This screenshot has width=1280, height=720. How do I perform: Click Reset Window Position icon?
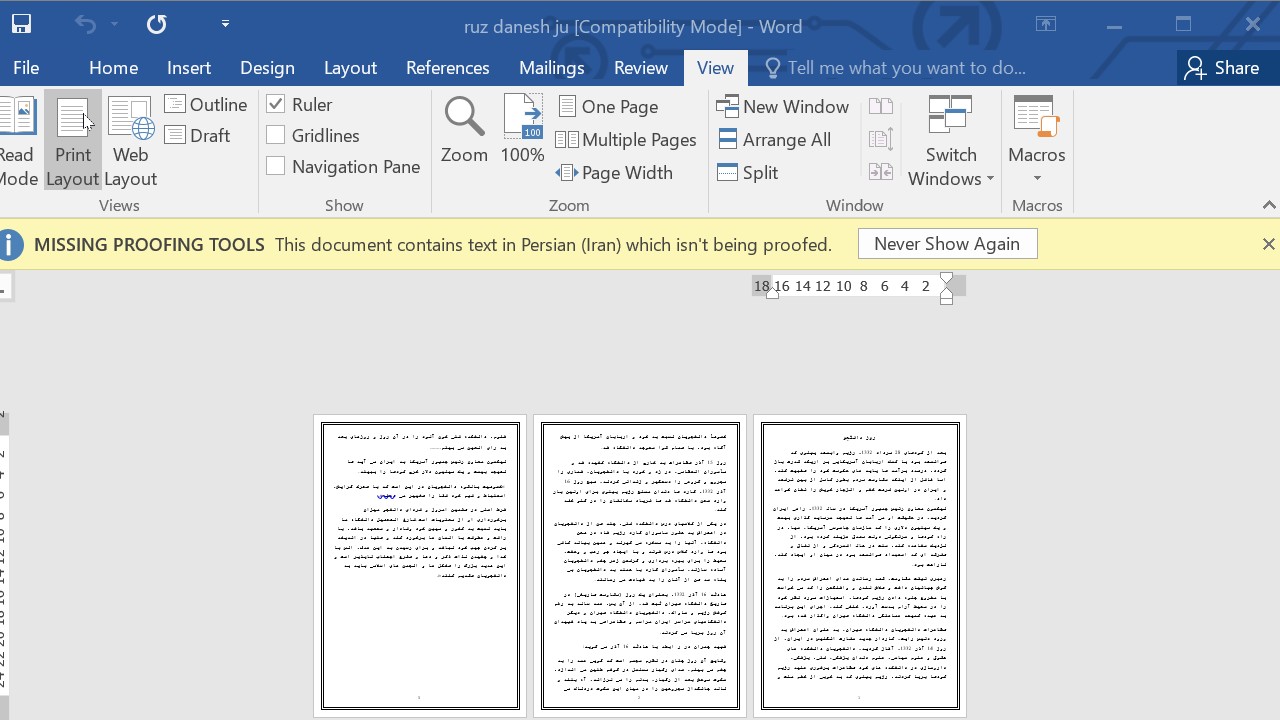pyautogui.click(x=881, y=173)
